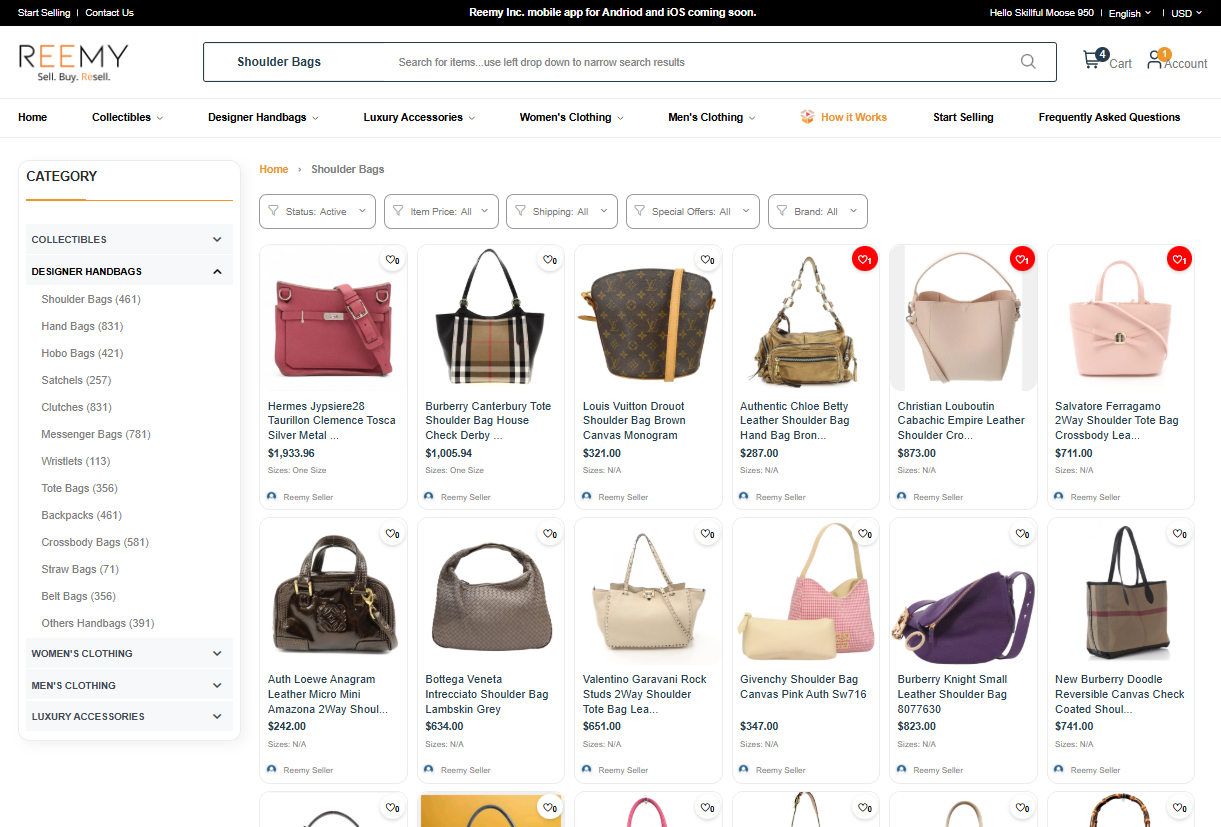This screenshot has height=827, width=1221.
Task: Click Reemy Seller under Salvatore Ferragamo bag
Action: click(x=1095, y=497)
